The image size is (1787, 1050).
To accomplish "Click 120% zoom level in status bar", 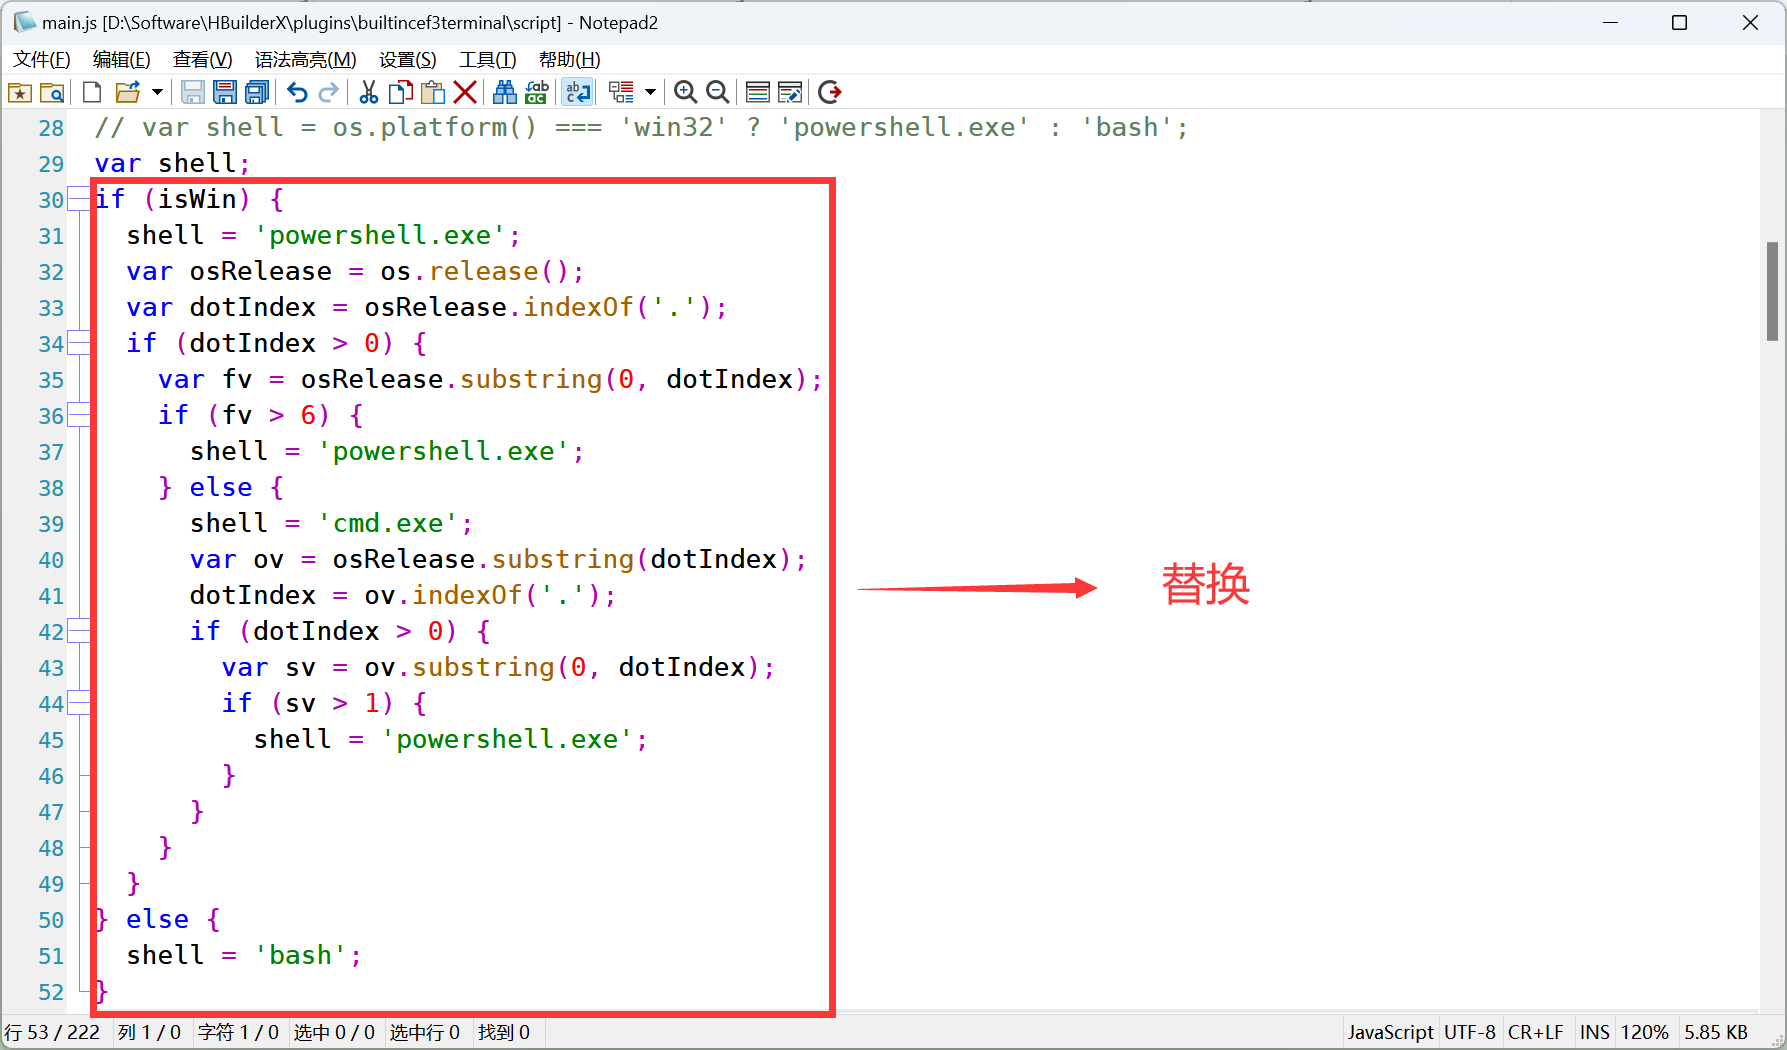I will tap(1645, 1032).
